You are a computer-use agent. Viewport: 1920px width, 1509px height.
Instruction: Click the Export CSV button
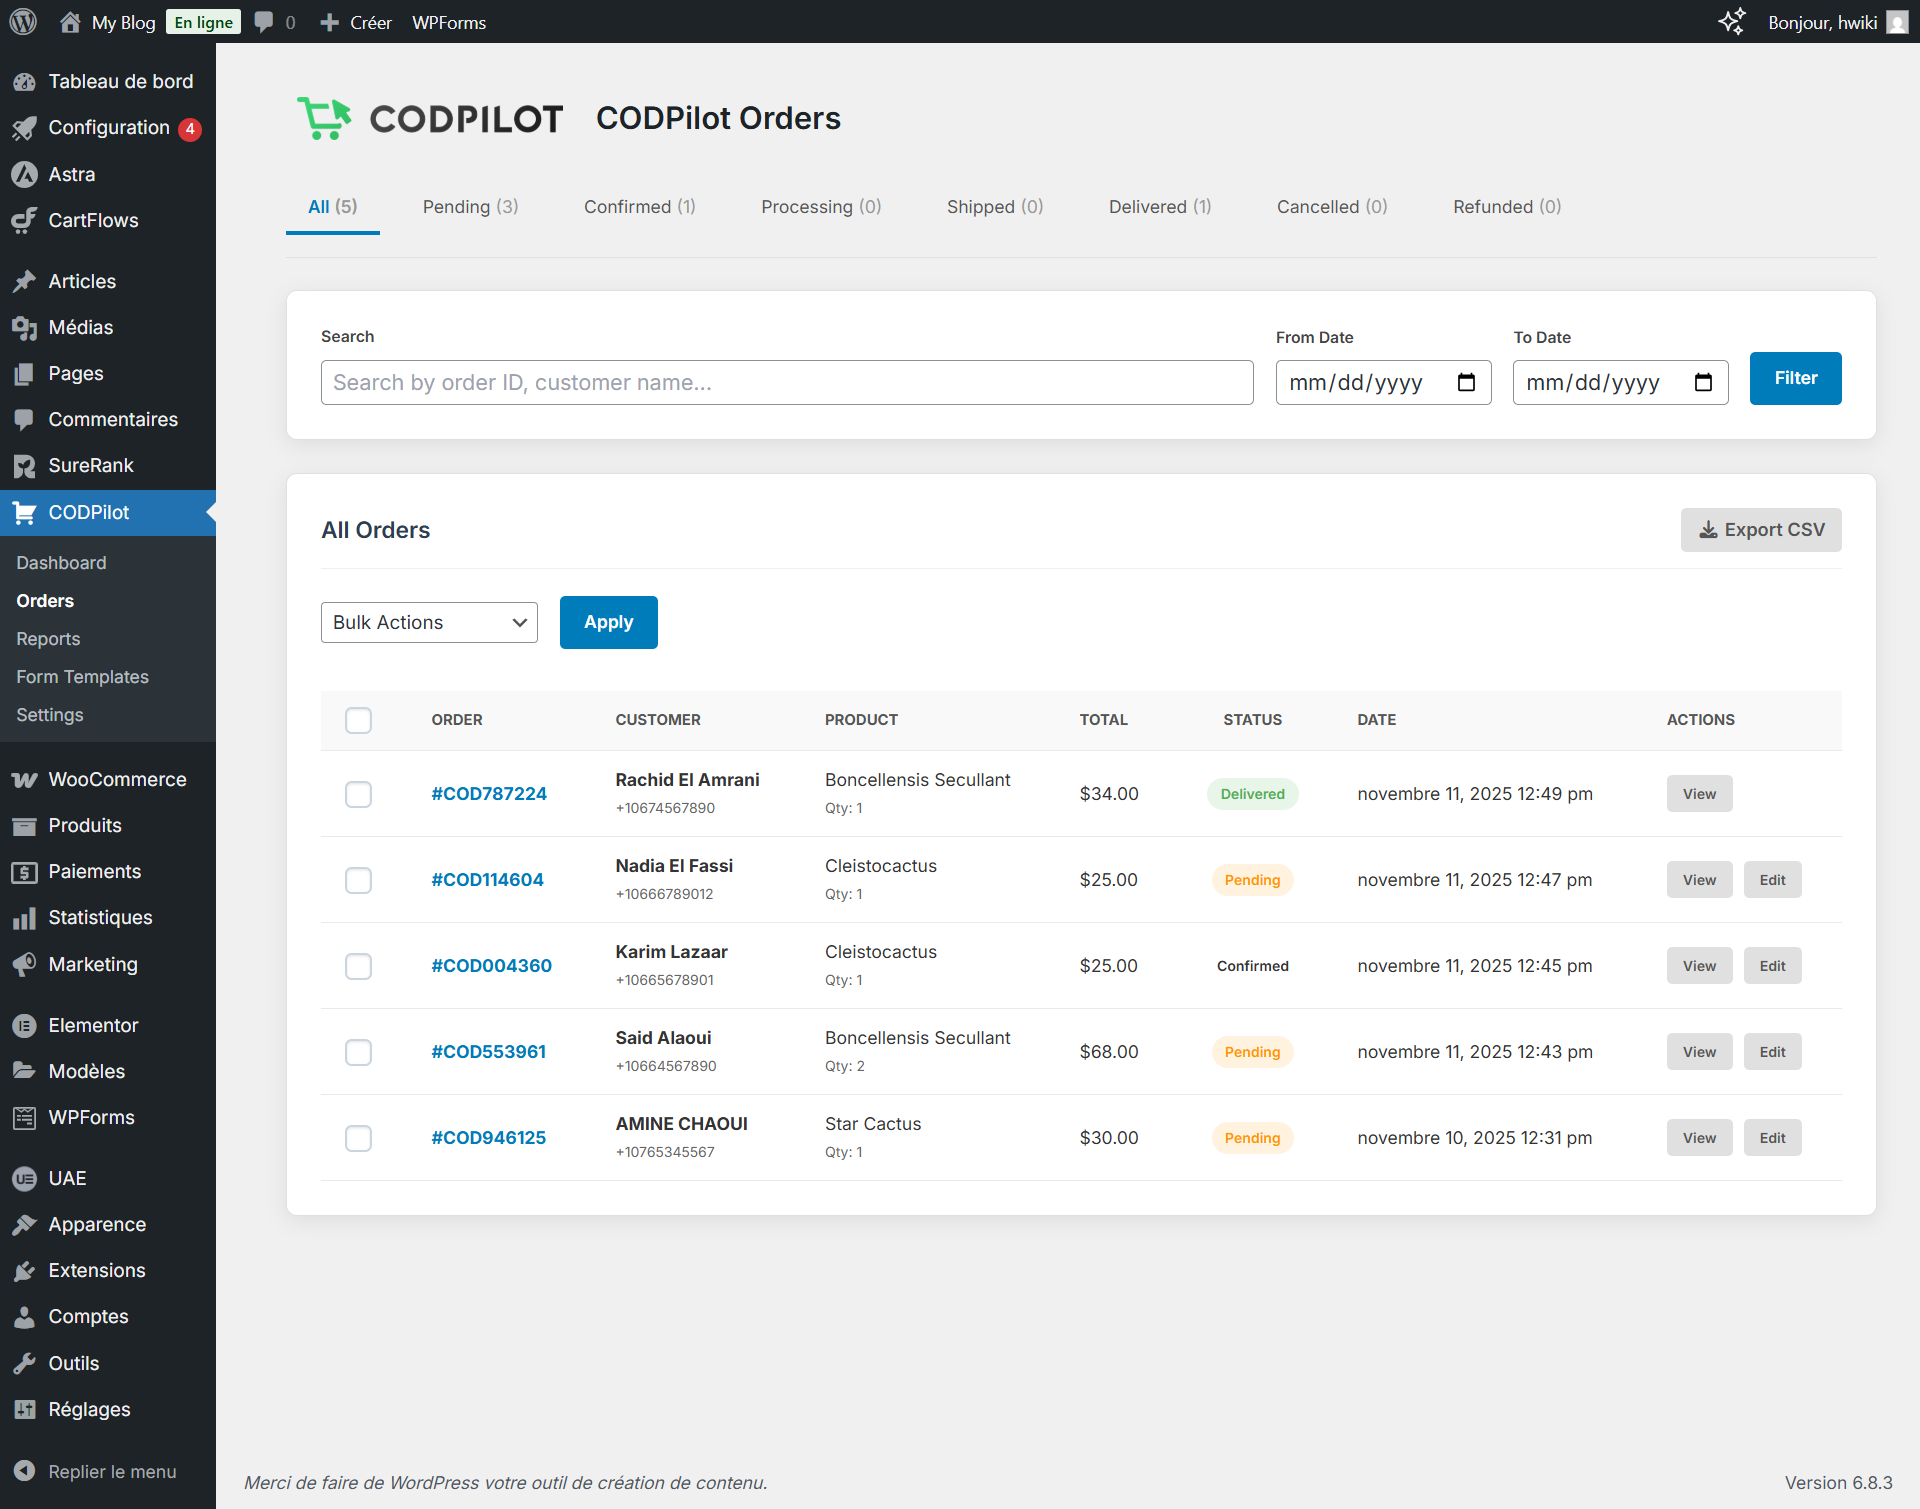[1760, 530]
